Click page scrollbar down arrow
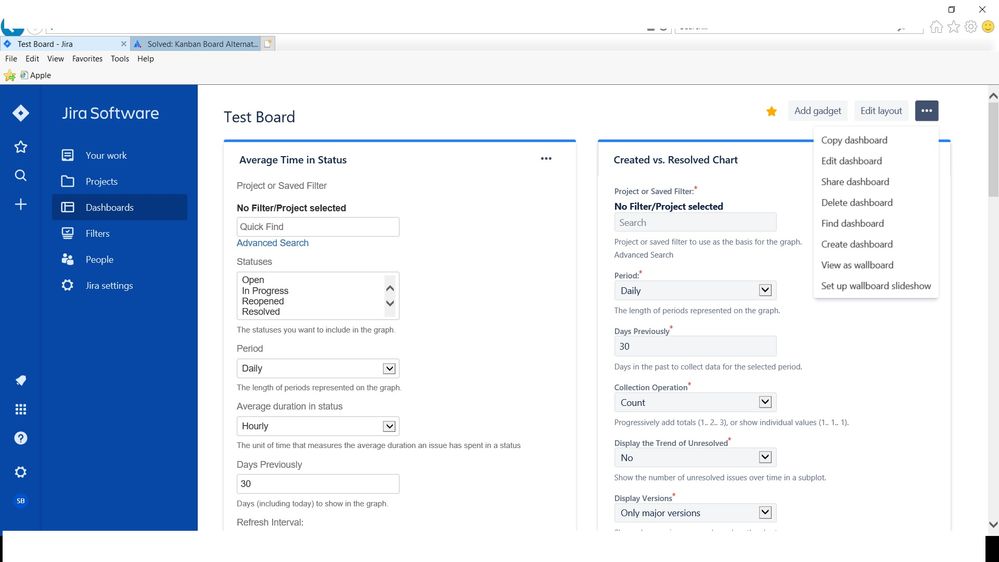Screen dimensions: 999x562 coord(993,524)
